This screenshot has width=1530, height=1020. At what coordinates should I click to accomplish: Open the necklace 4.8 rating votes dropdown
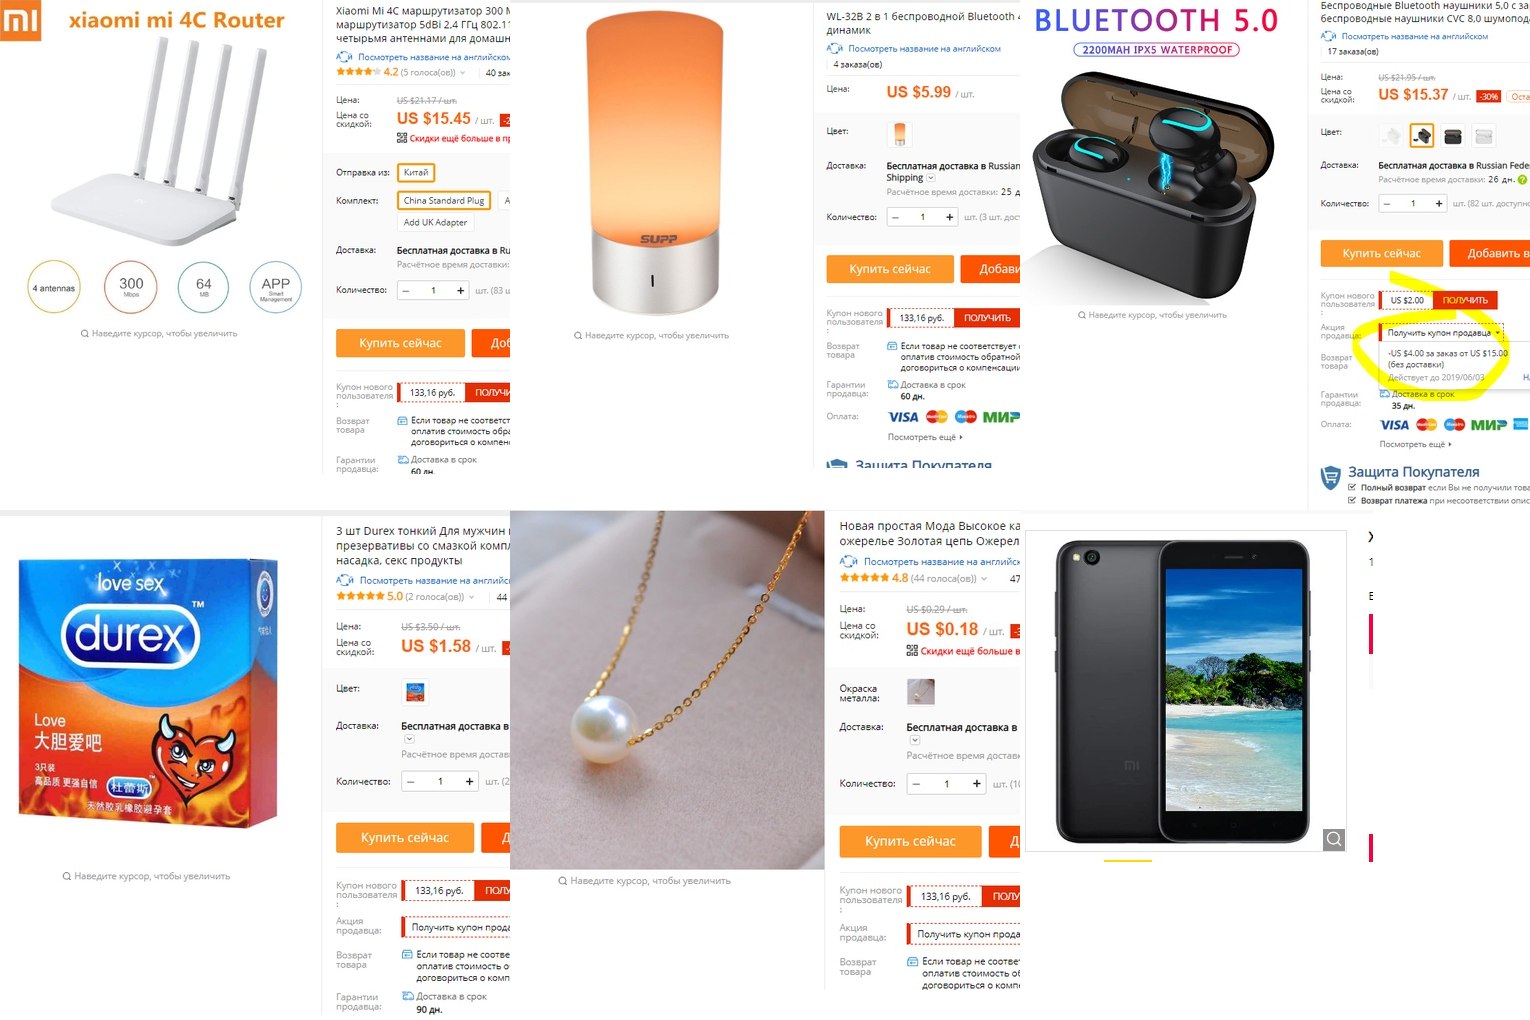(x=984, y=579)
